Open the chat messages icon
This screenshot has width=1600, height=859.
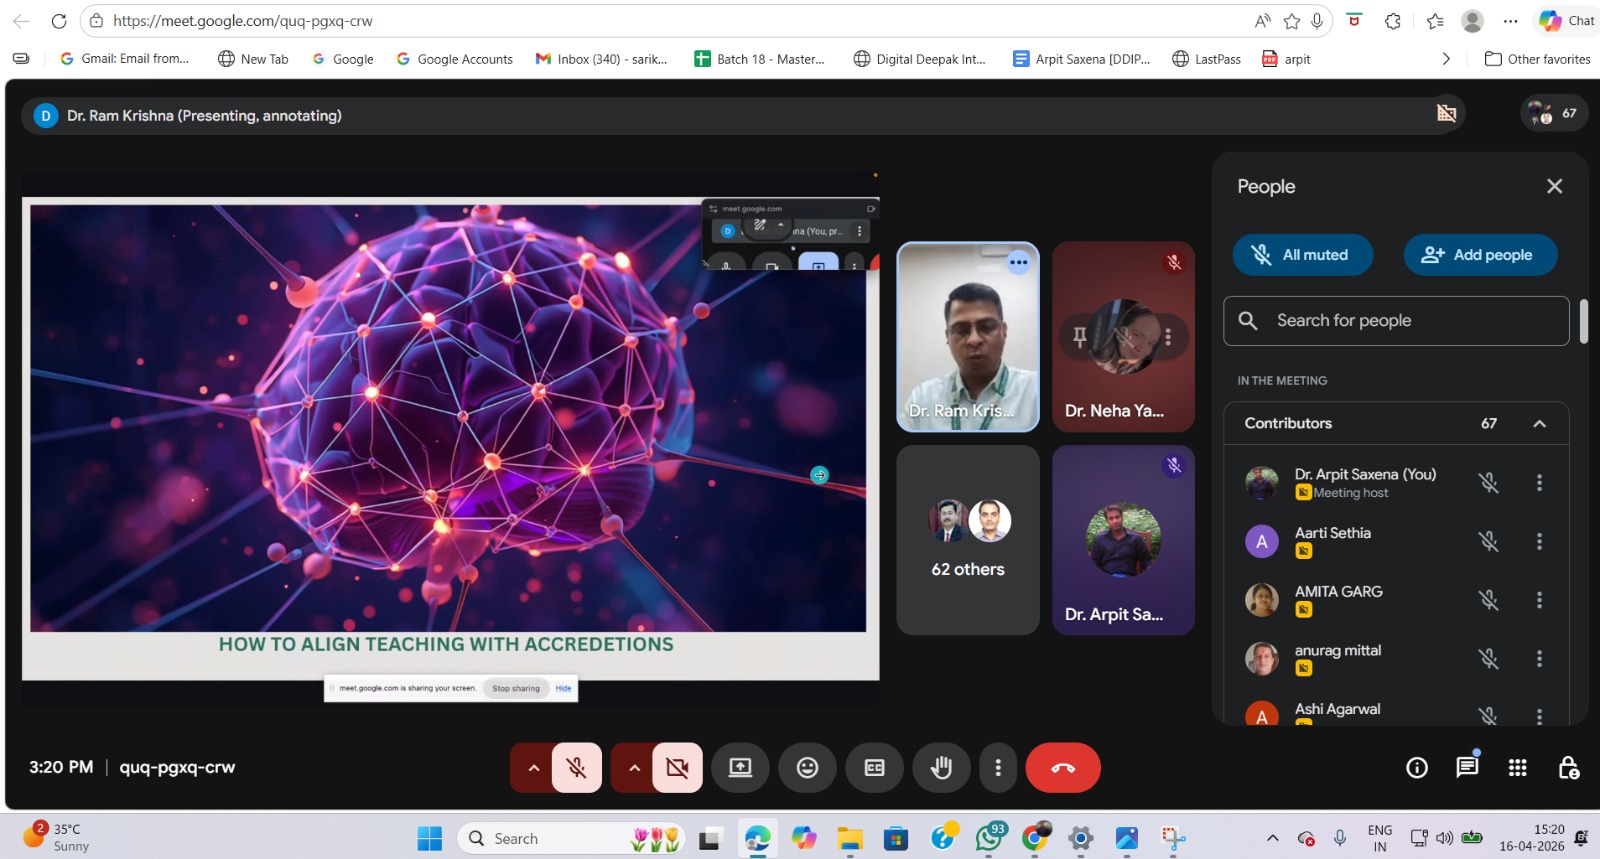pos(1467,768)
